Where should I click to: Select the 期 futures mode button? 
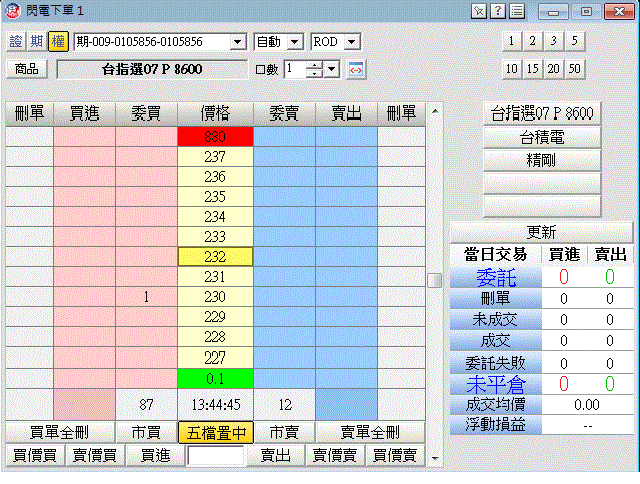point(37,42)
